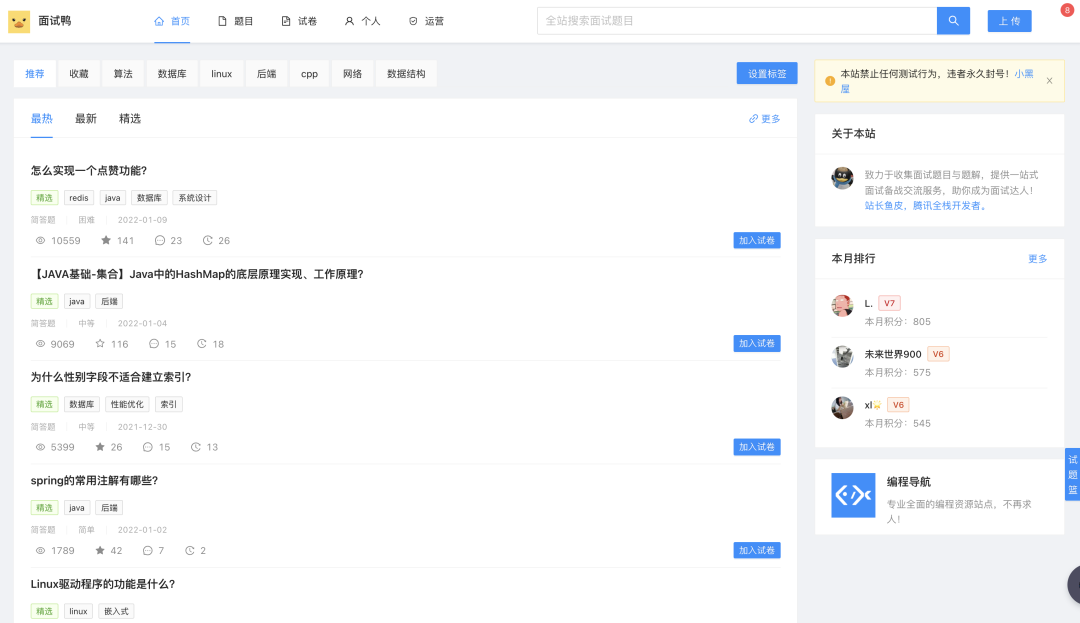Switch to the 最热 list tab

tap(41, 118)
